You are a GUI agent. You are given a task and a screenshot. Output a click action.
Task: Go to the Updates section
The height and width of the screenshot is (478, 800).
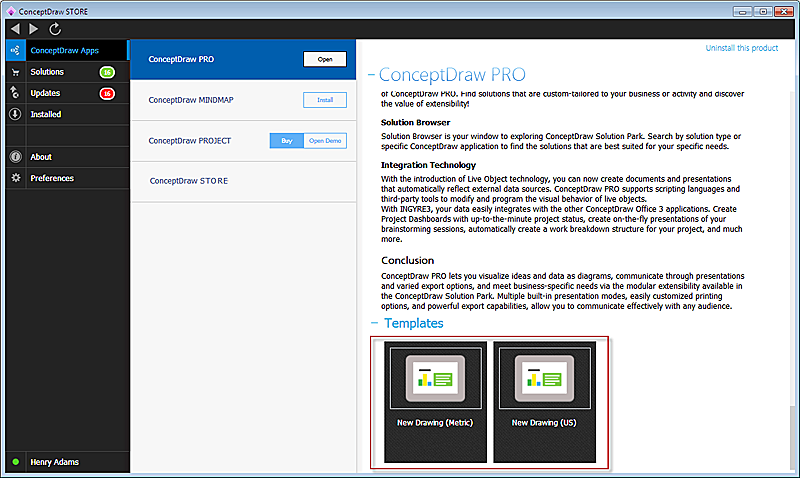tap(67, 93)
